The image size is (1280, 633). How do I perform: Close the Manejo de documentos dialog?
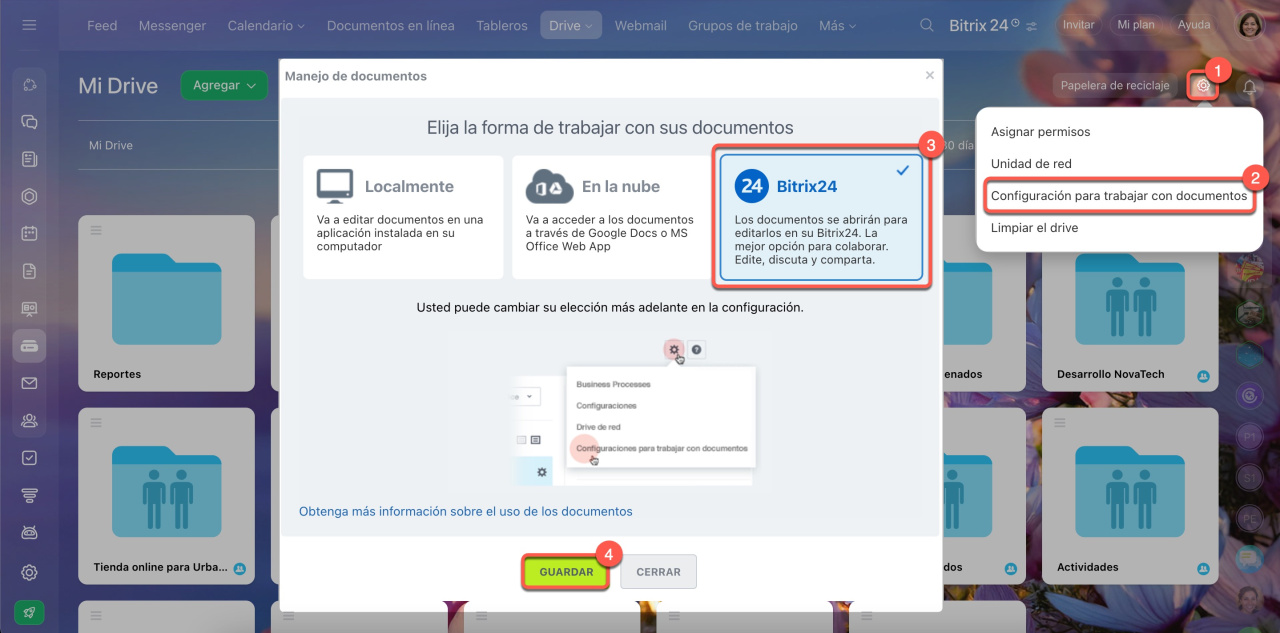(930, 75)
